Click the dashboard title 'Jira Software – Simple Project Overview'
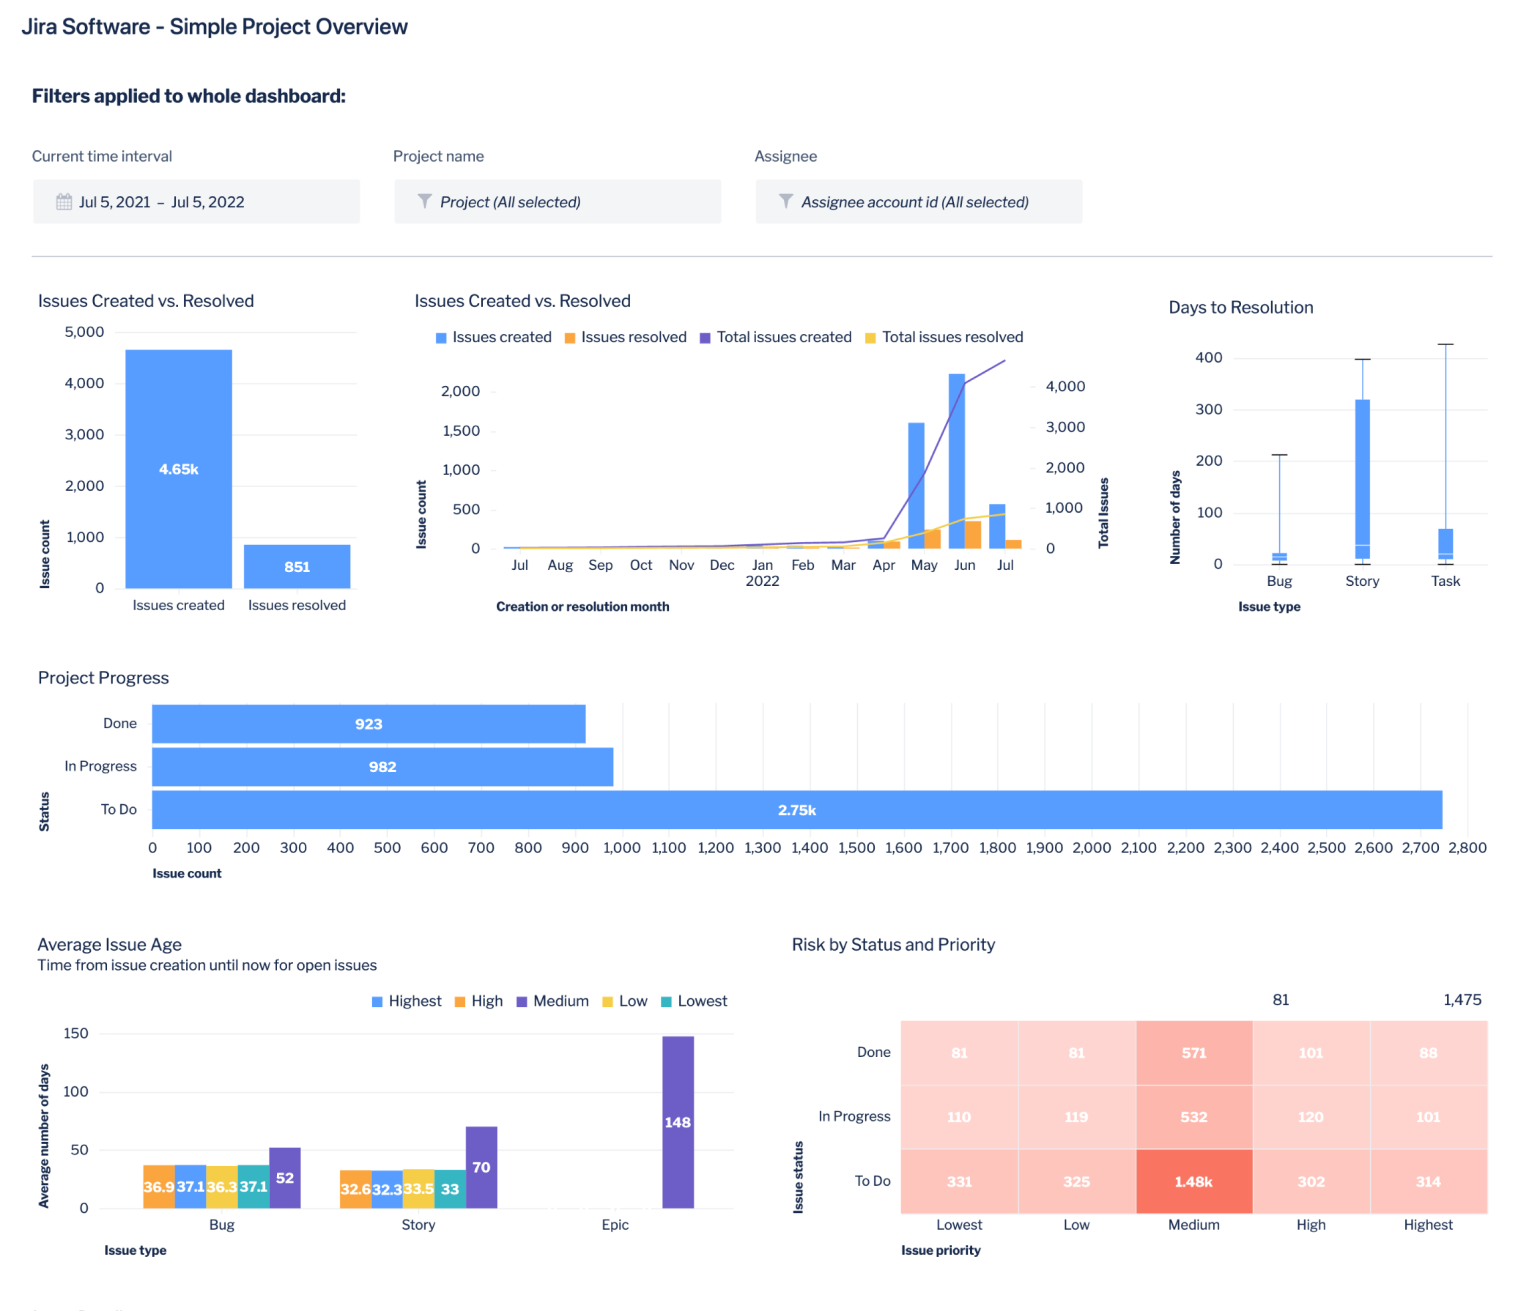The width and height of the screenshot is (1540, 1311). click(217, 27)
